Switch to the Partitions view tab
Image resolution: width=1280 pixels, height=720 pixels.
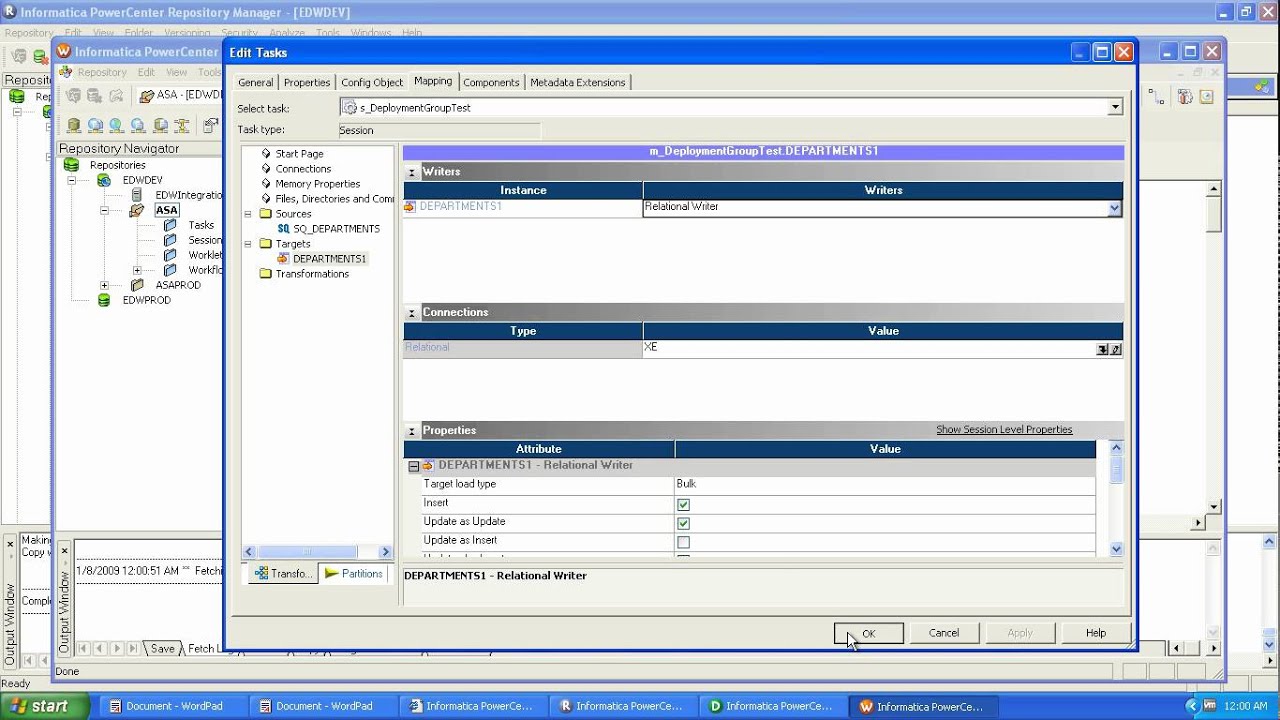click(x=353, y=574)
